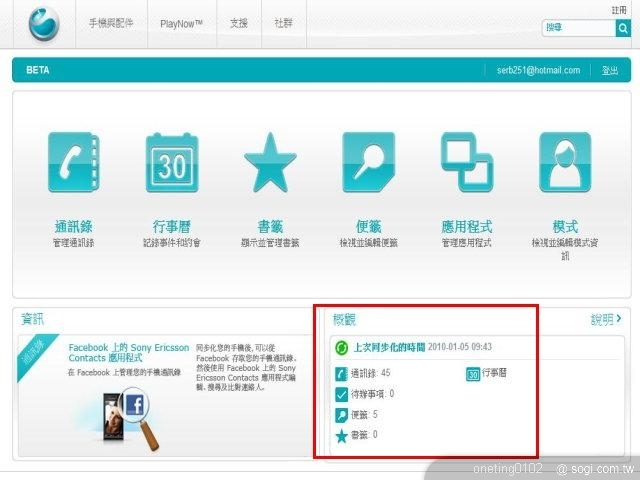This screenshot has width=640, height=480.
Task: Open the 應用程式 applications icon
Action: (467, 161)
